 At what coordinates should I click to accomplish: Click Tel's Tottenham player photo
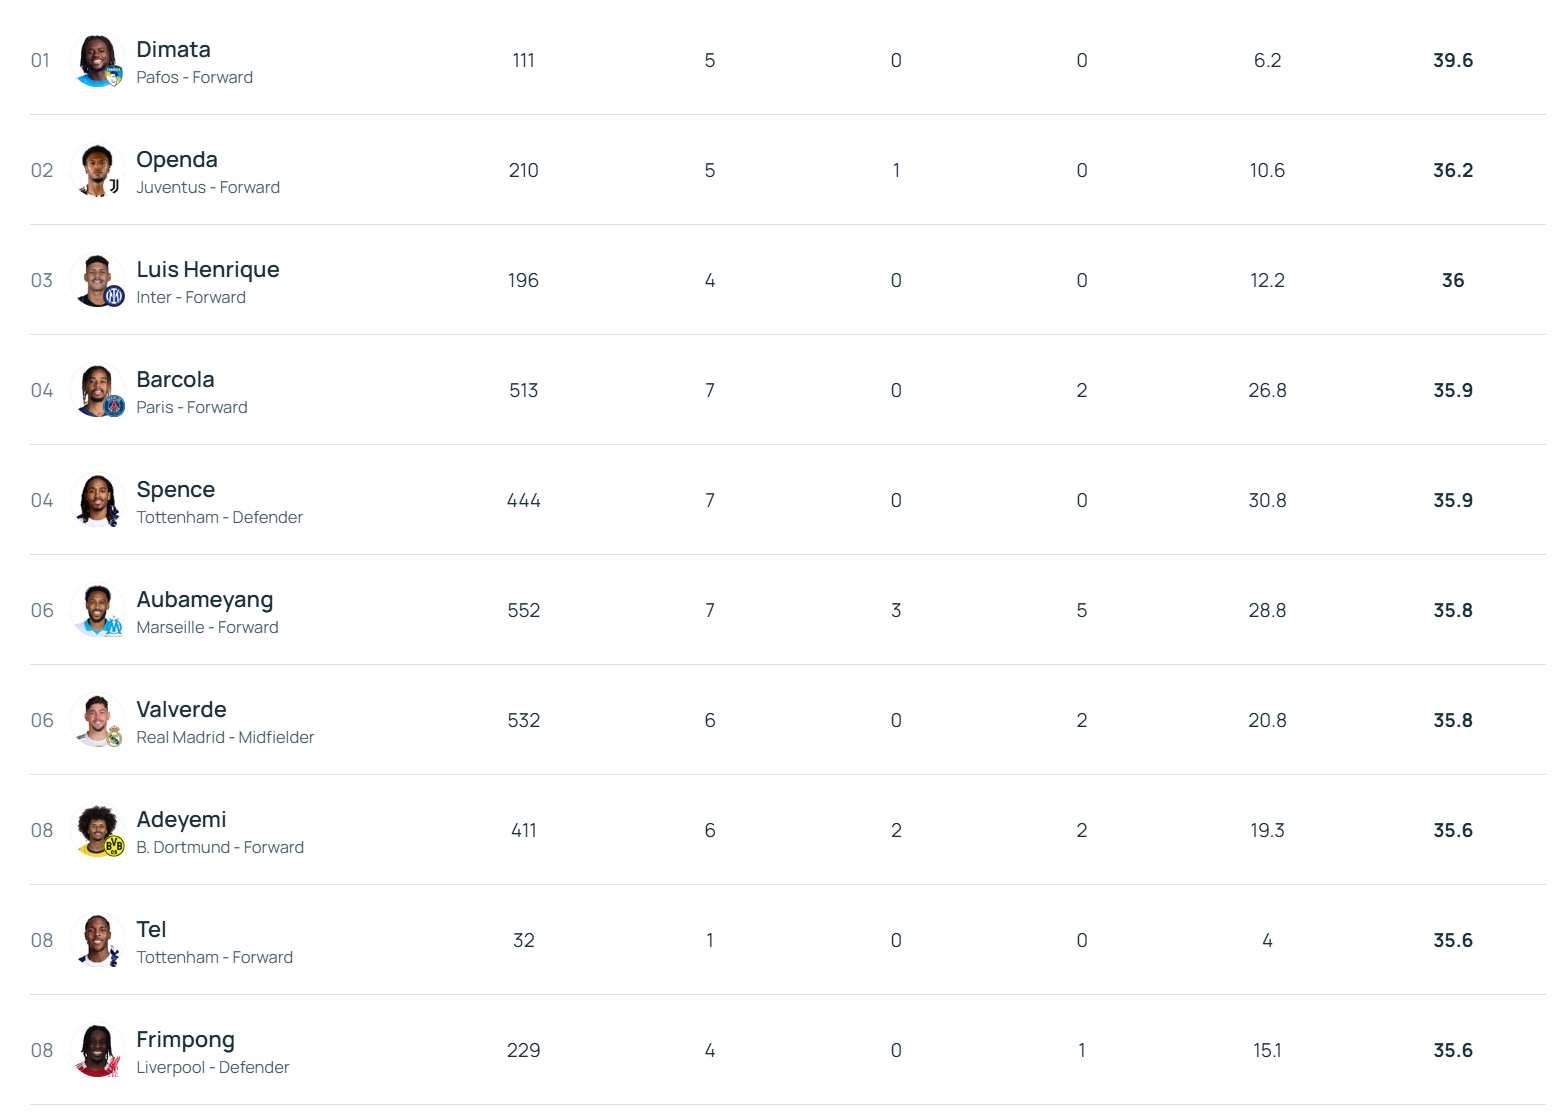98,941
